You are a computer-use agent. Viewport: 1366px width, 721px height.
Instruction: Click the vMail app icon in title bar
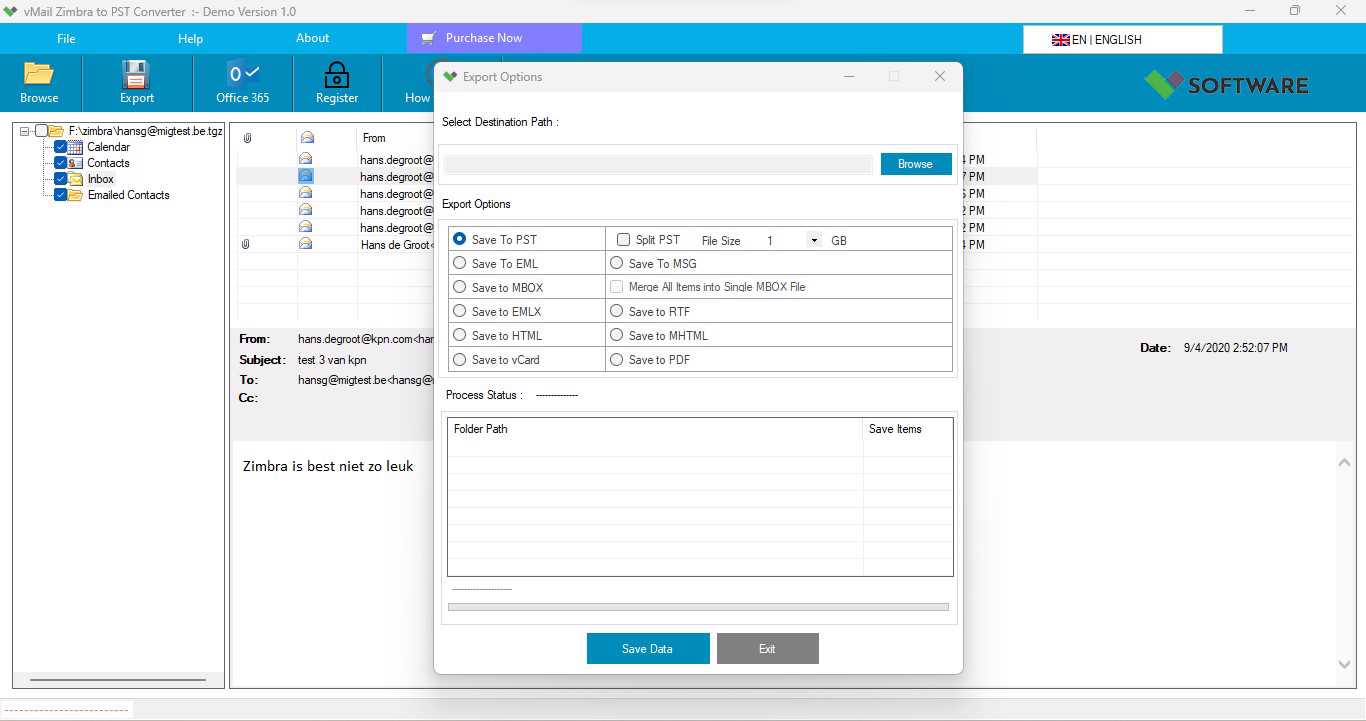(x=11, y=11)
